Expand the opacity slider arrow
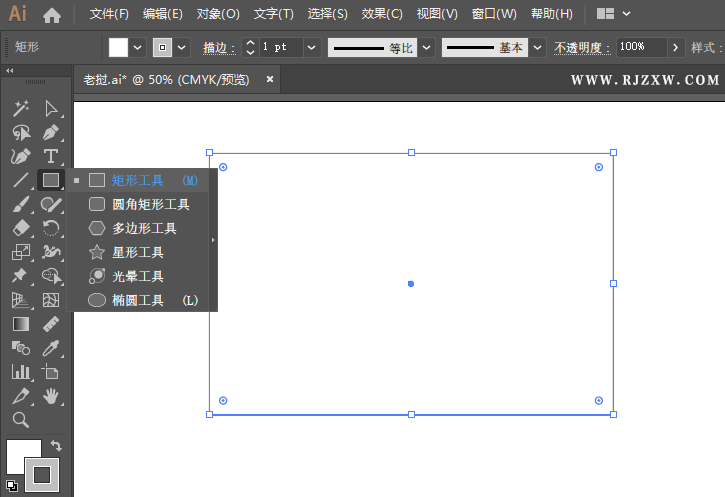Screen dimensions: 725x497 [676, 47]
